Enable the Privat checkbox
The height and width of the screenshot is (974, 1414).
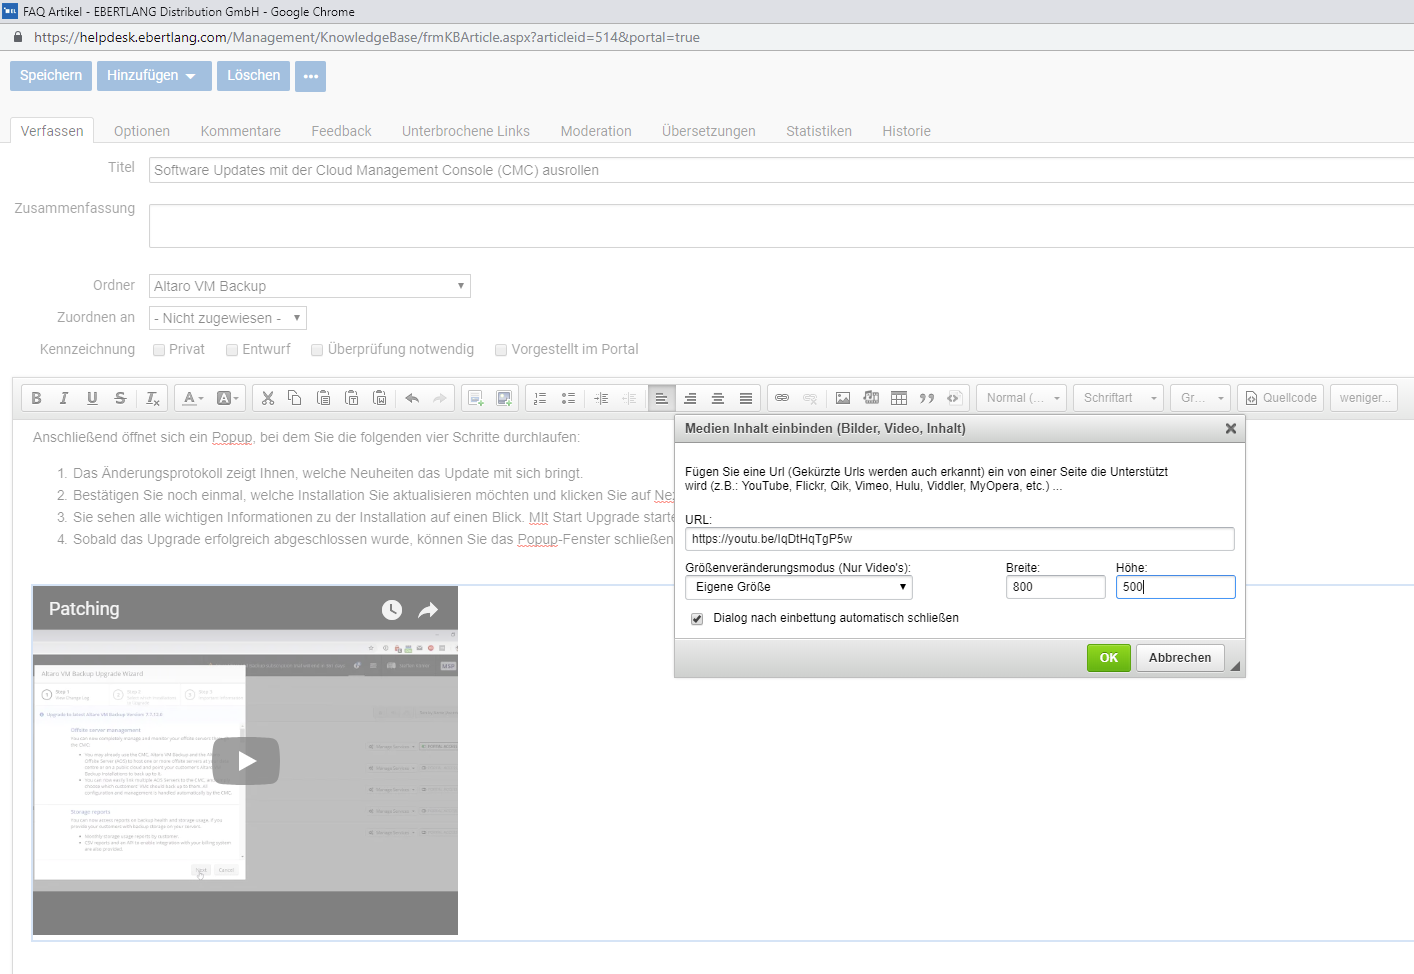(x=159, y=350)
